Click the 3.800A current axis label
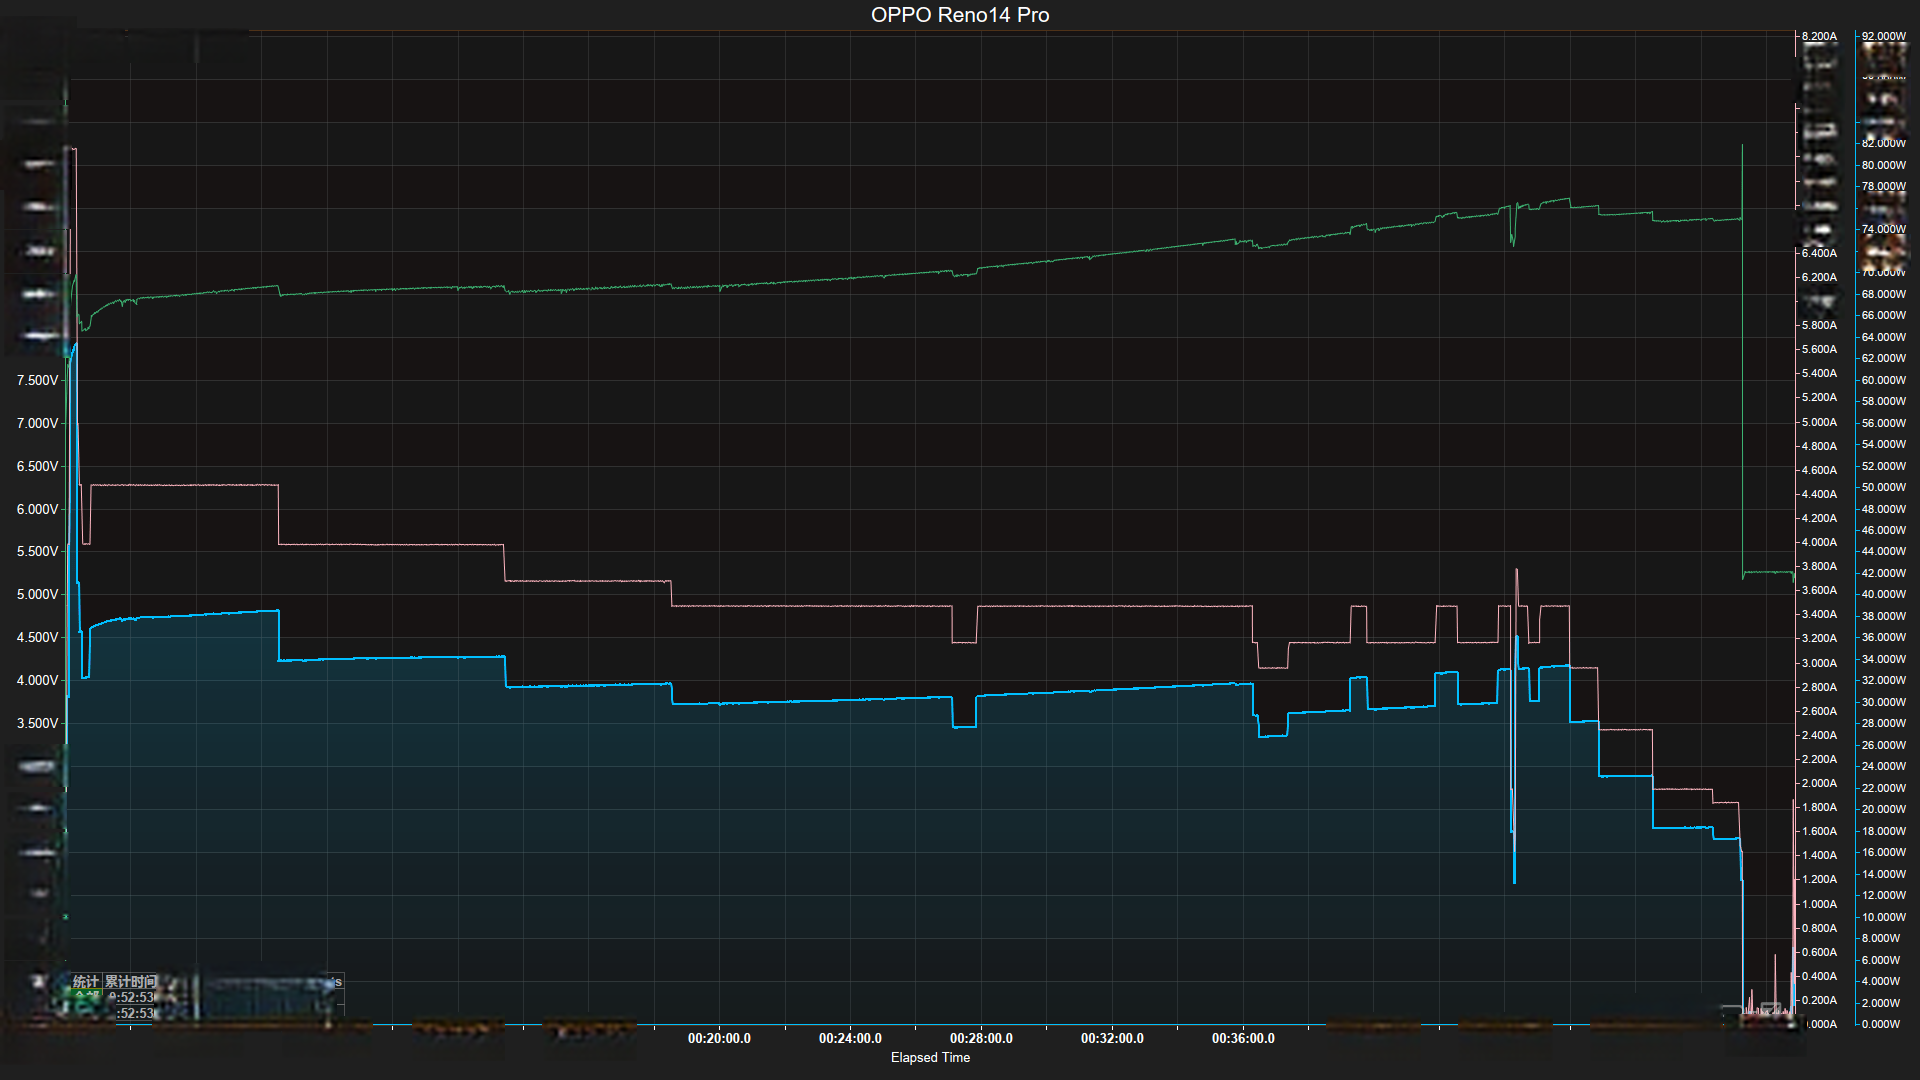 pos(1819,566)
